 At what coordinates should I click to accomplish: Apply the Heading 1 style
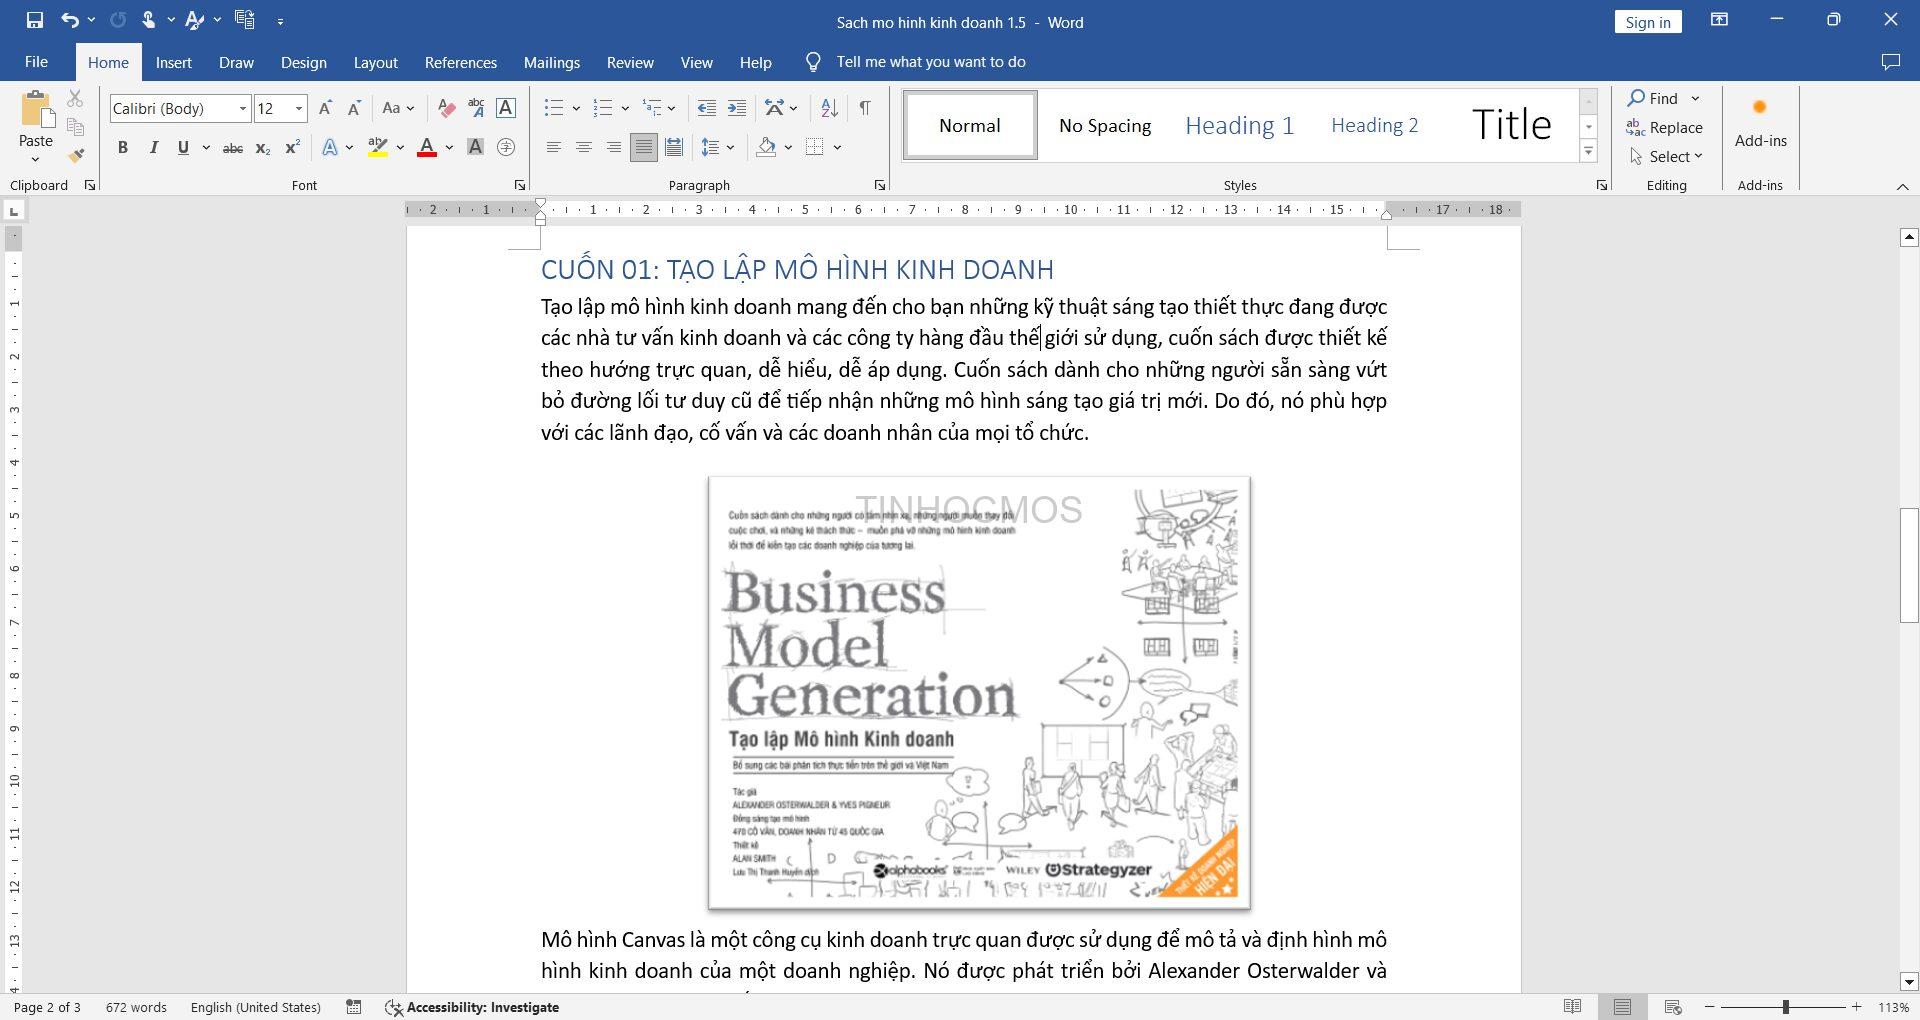(x=1239, y=125)
